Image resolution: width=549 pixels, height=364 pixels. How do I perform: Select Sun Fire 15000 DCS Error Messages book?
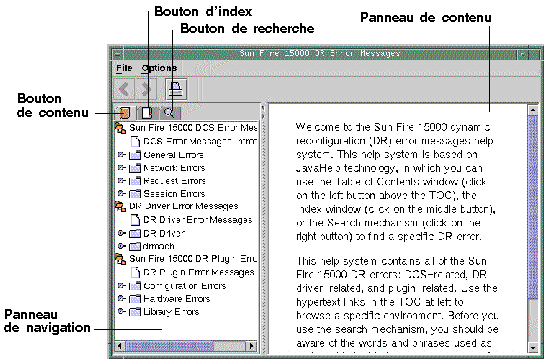tap(193, 128)
